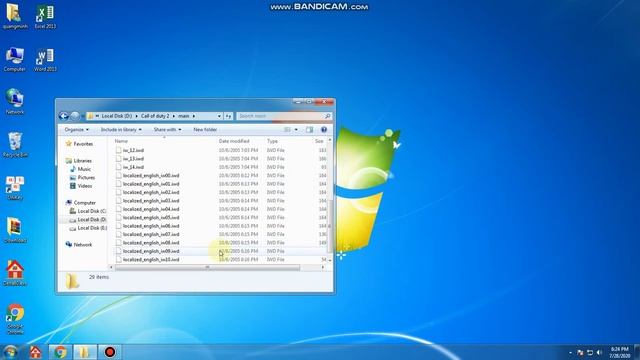640x360 pixels.
Task: Create a New folder
Action: 205,129
